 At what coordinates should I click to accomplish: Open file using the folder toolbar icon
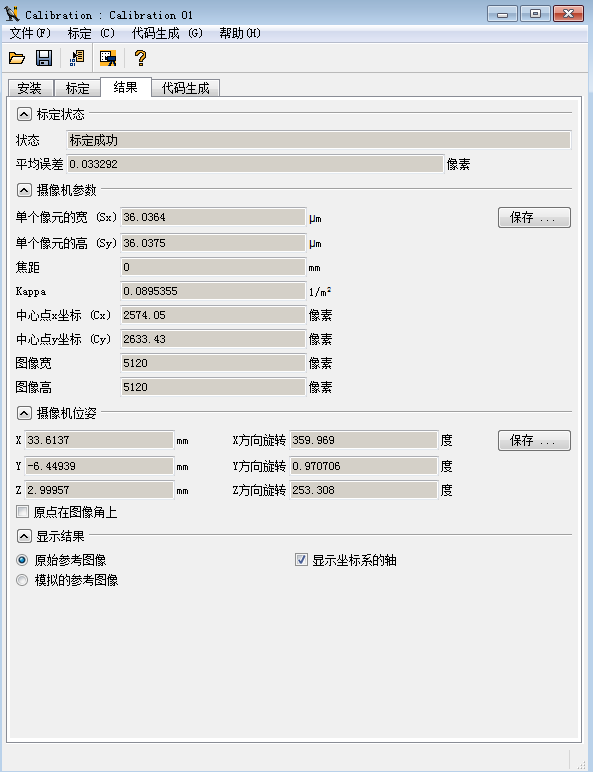pos(17,58)
